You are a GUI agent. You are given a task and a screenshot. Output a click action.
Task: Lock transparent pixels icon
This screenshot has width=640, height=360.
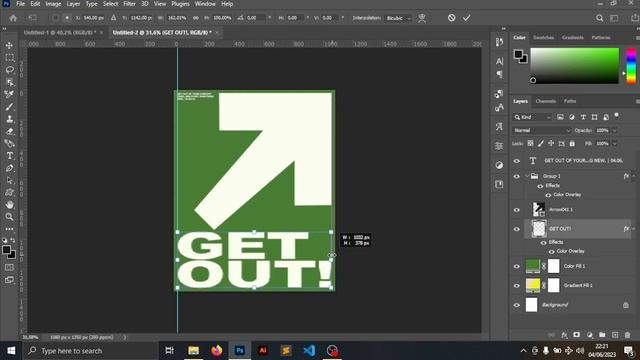(530, 143)
